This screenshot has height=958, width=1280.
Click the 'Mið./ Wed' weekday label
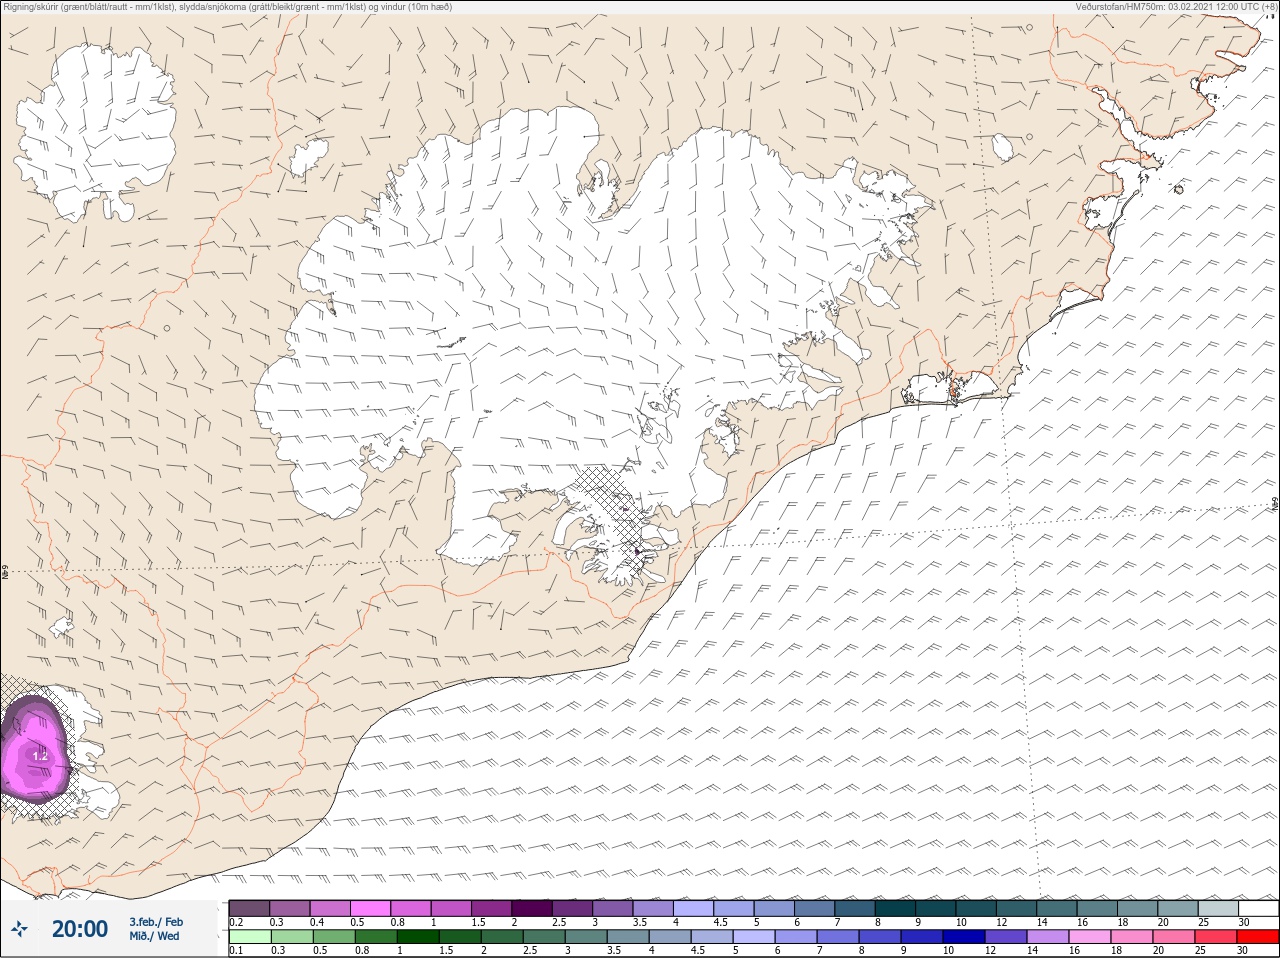point(154,936)
